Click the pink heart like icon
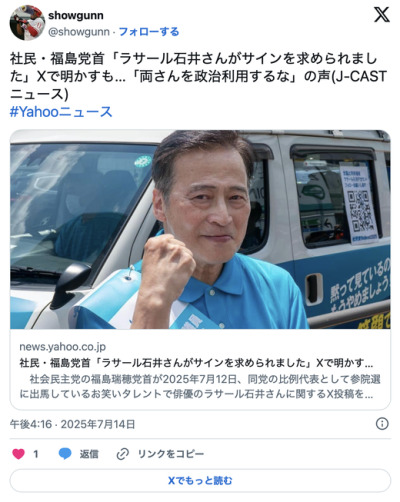This screenshot has width=400, height=502. point(19,454)
